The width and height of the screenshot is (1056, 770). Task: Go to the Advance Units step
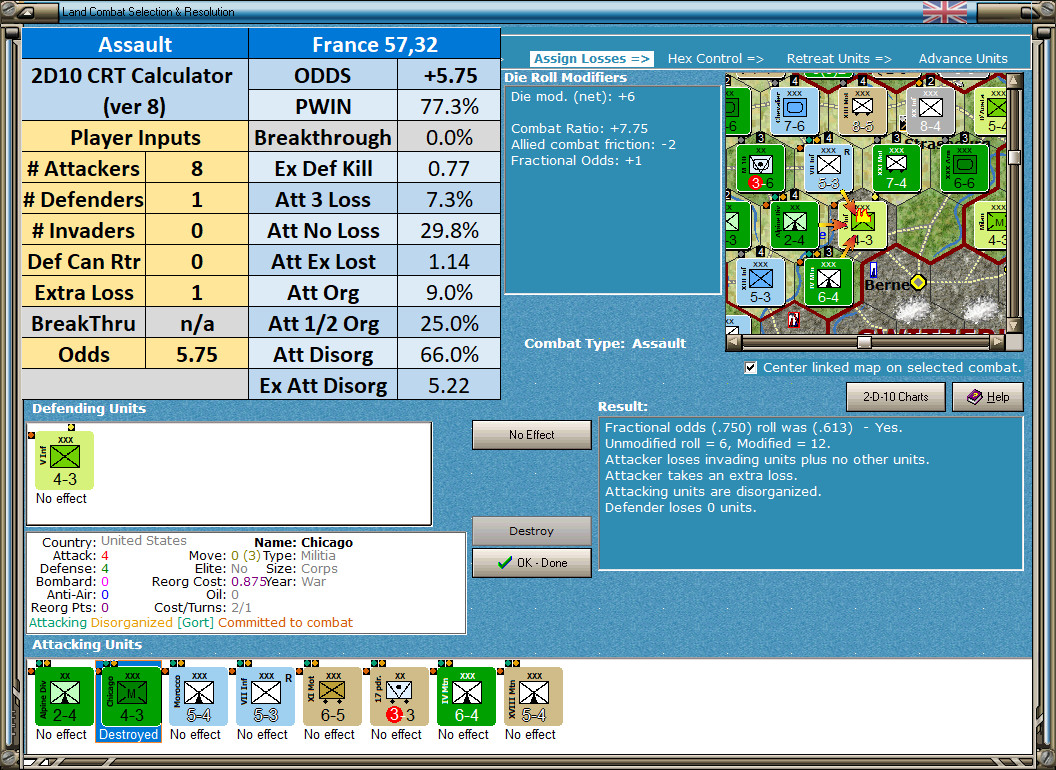click(x=963, y=59)
